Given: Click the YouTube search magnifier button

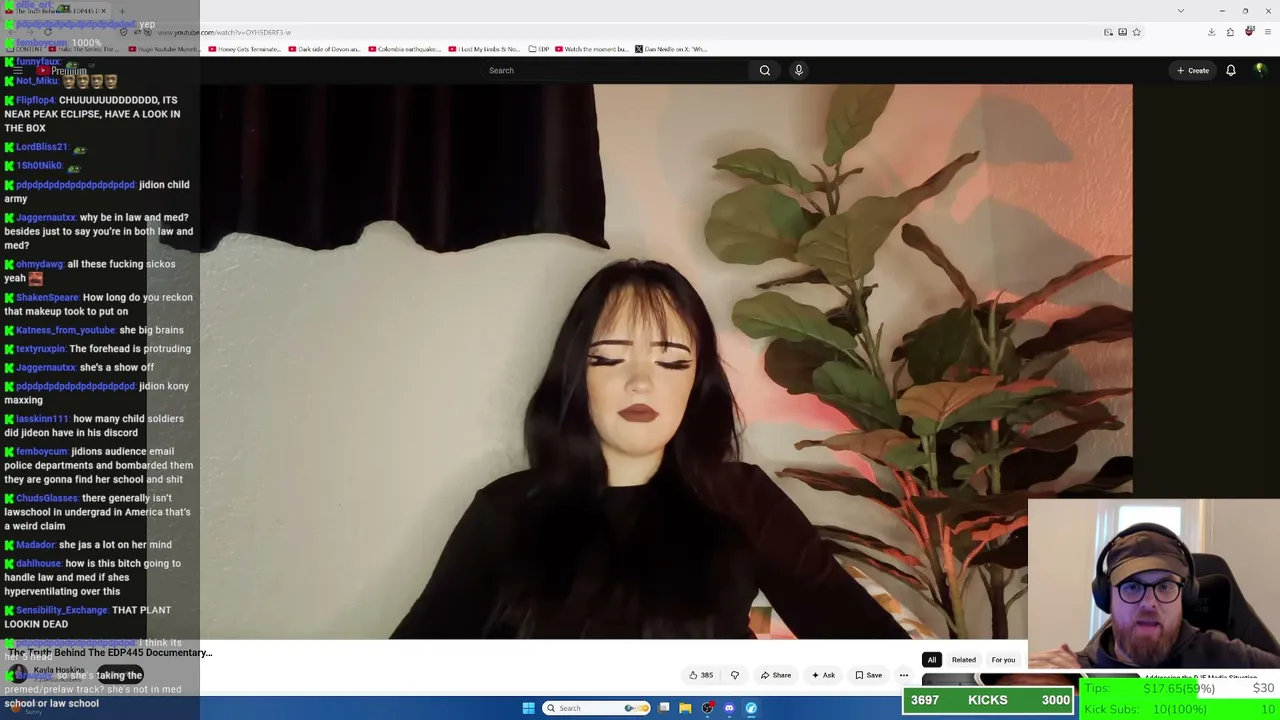Looking at the screenshot, I should pos(764,70).
